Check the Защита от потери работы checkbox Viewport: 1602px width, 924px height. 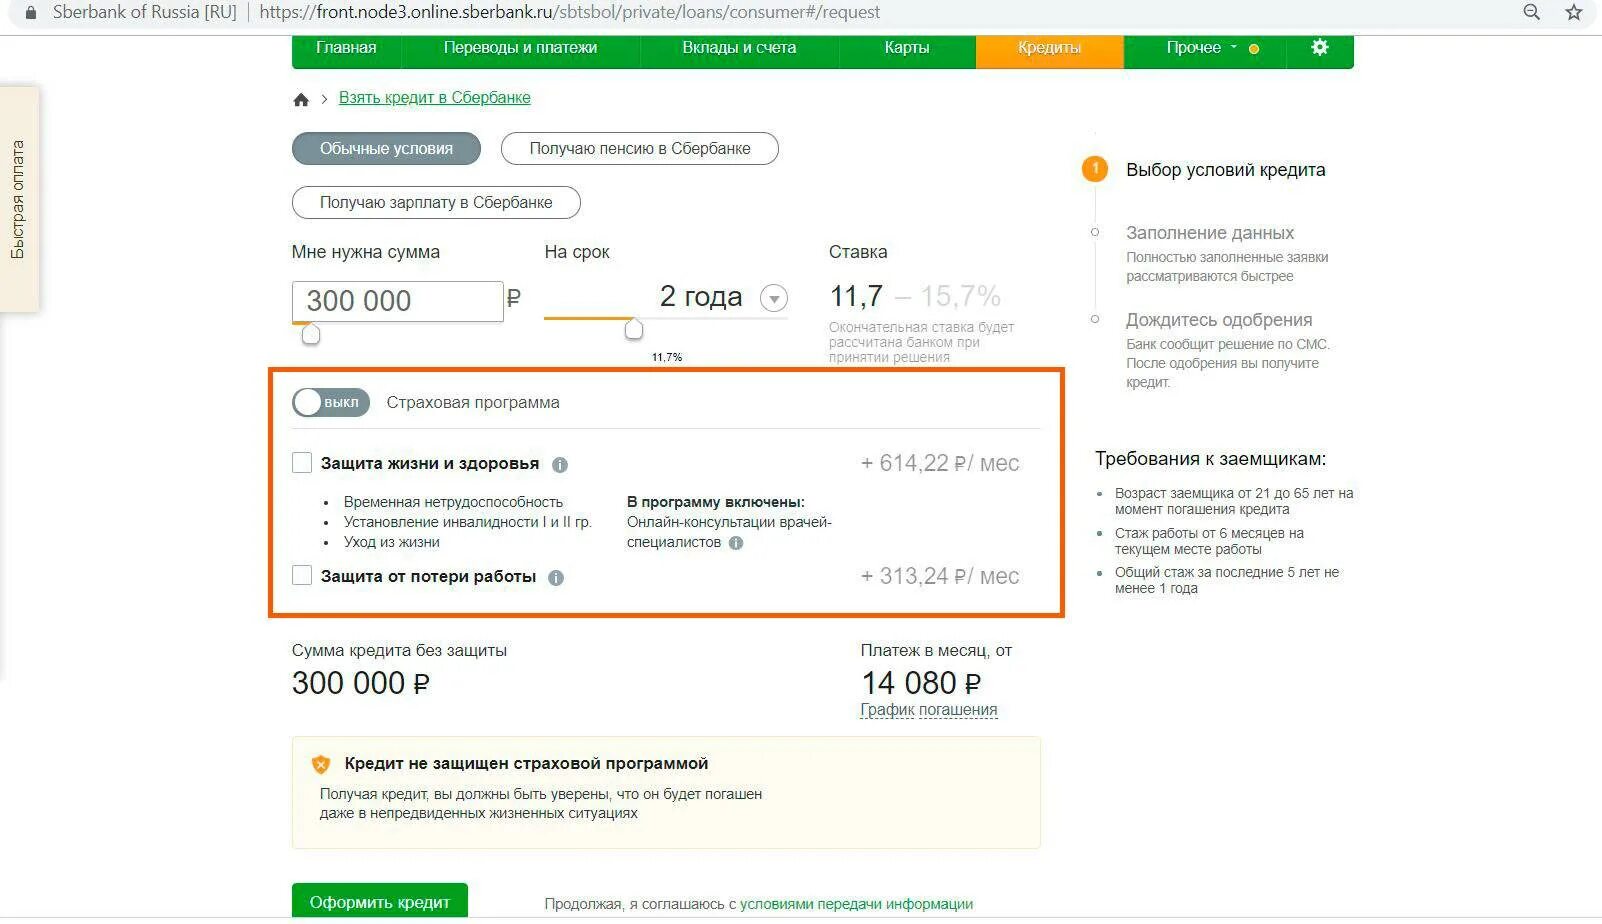tap(302, 575)
